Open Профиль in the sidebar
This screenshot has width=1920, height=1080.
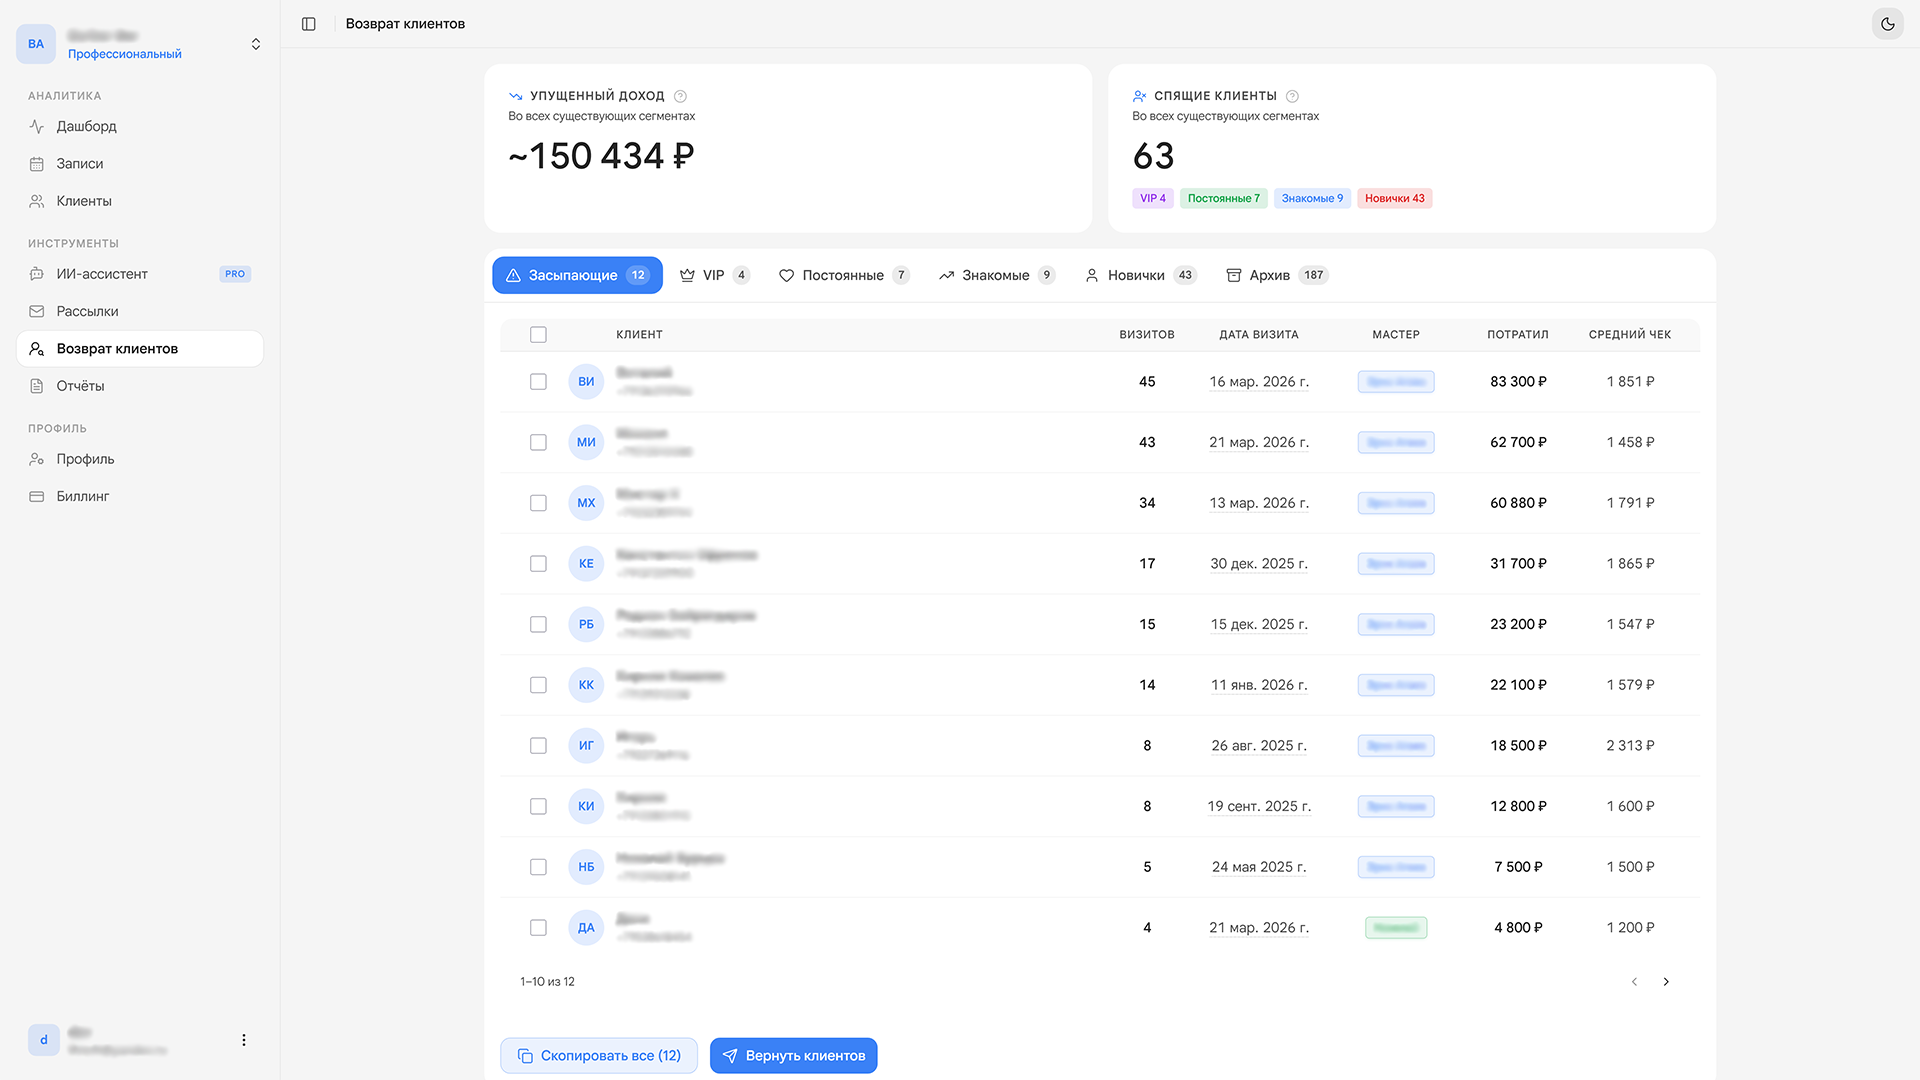pos(140,459)
